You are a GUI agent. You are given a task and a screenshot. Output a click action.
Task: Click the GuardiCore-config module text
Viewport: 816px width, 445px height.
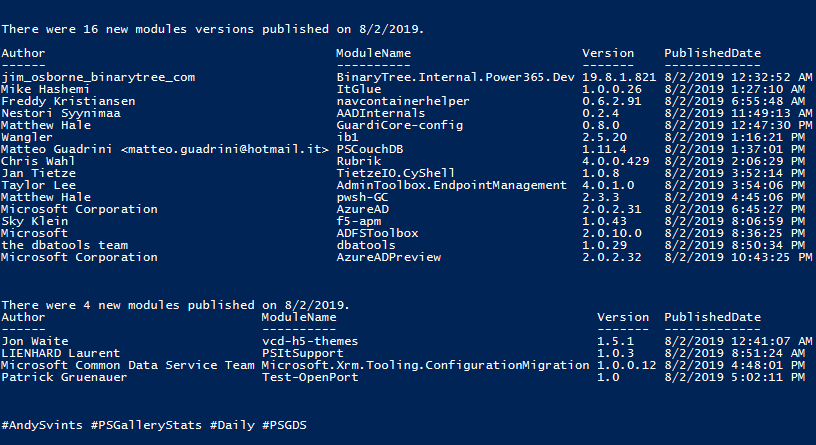point(400,125)
